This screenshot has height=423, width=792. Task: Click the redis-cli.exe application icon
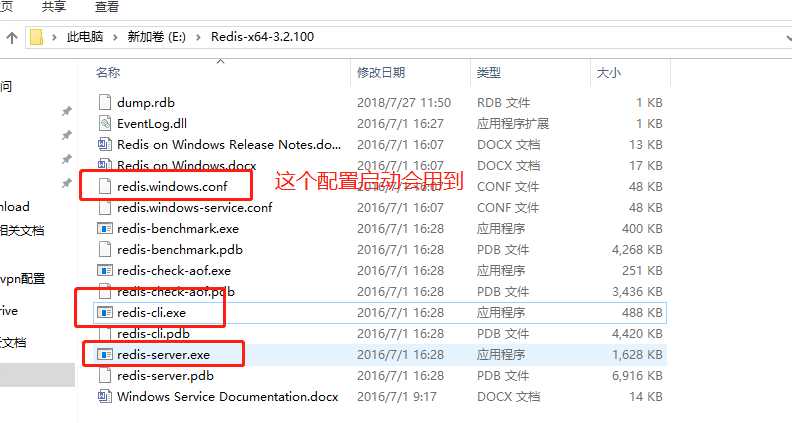[105, 313]
